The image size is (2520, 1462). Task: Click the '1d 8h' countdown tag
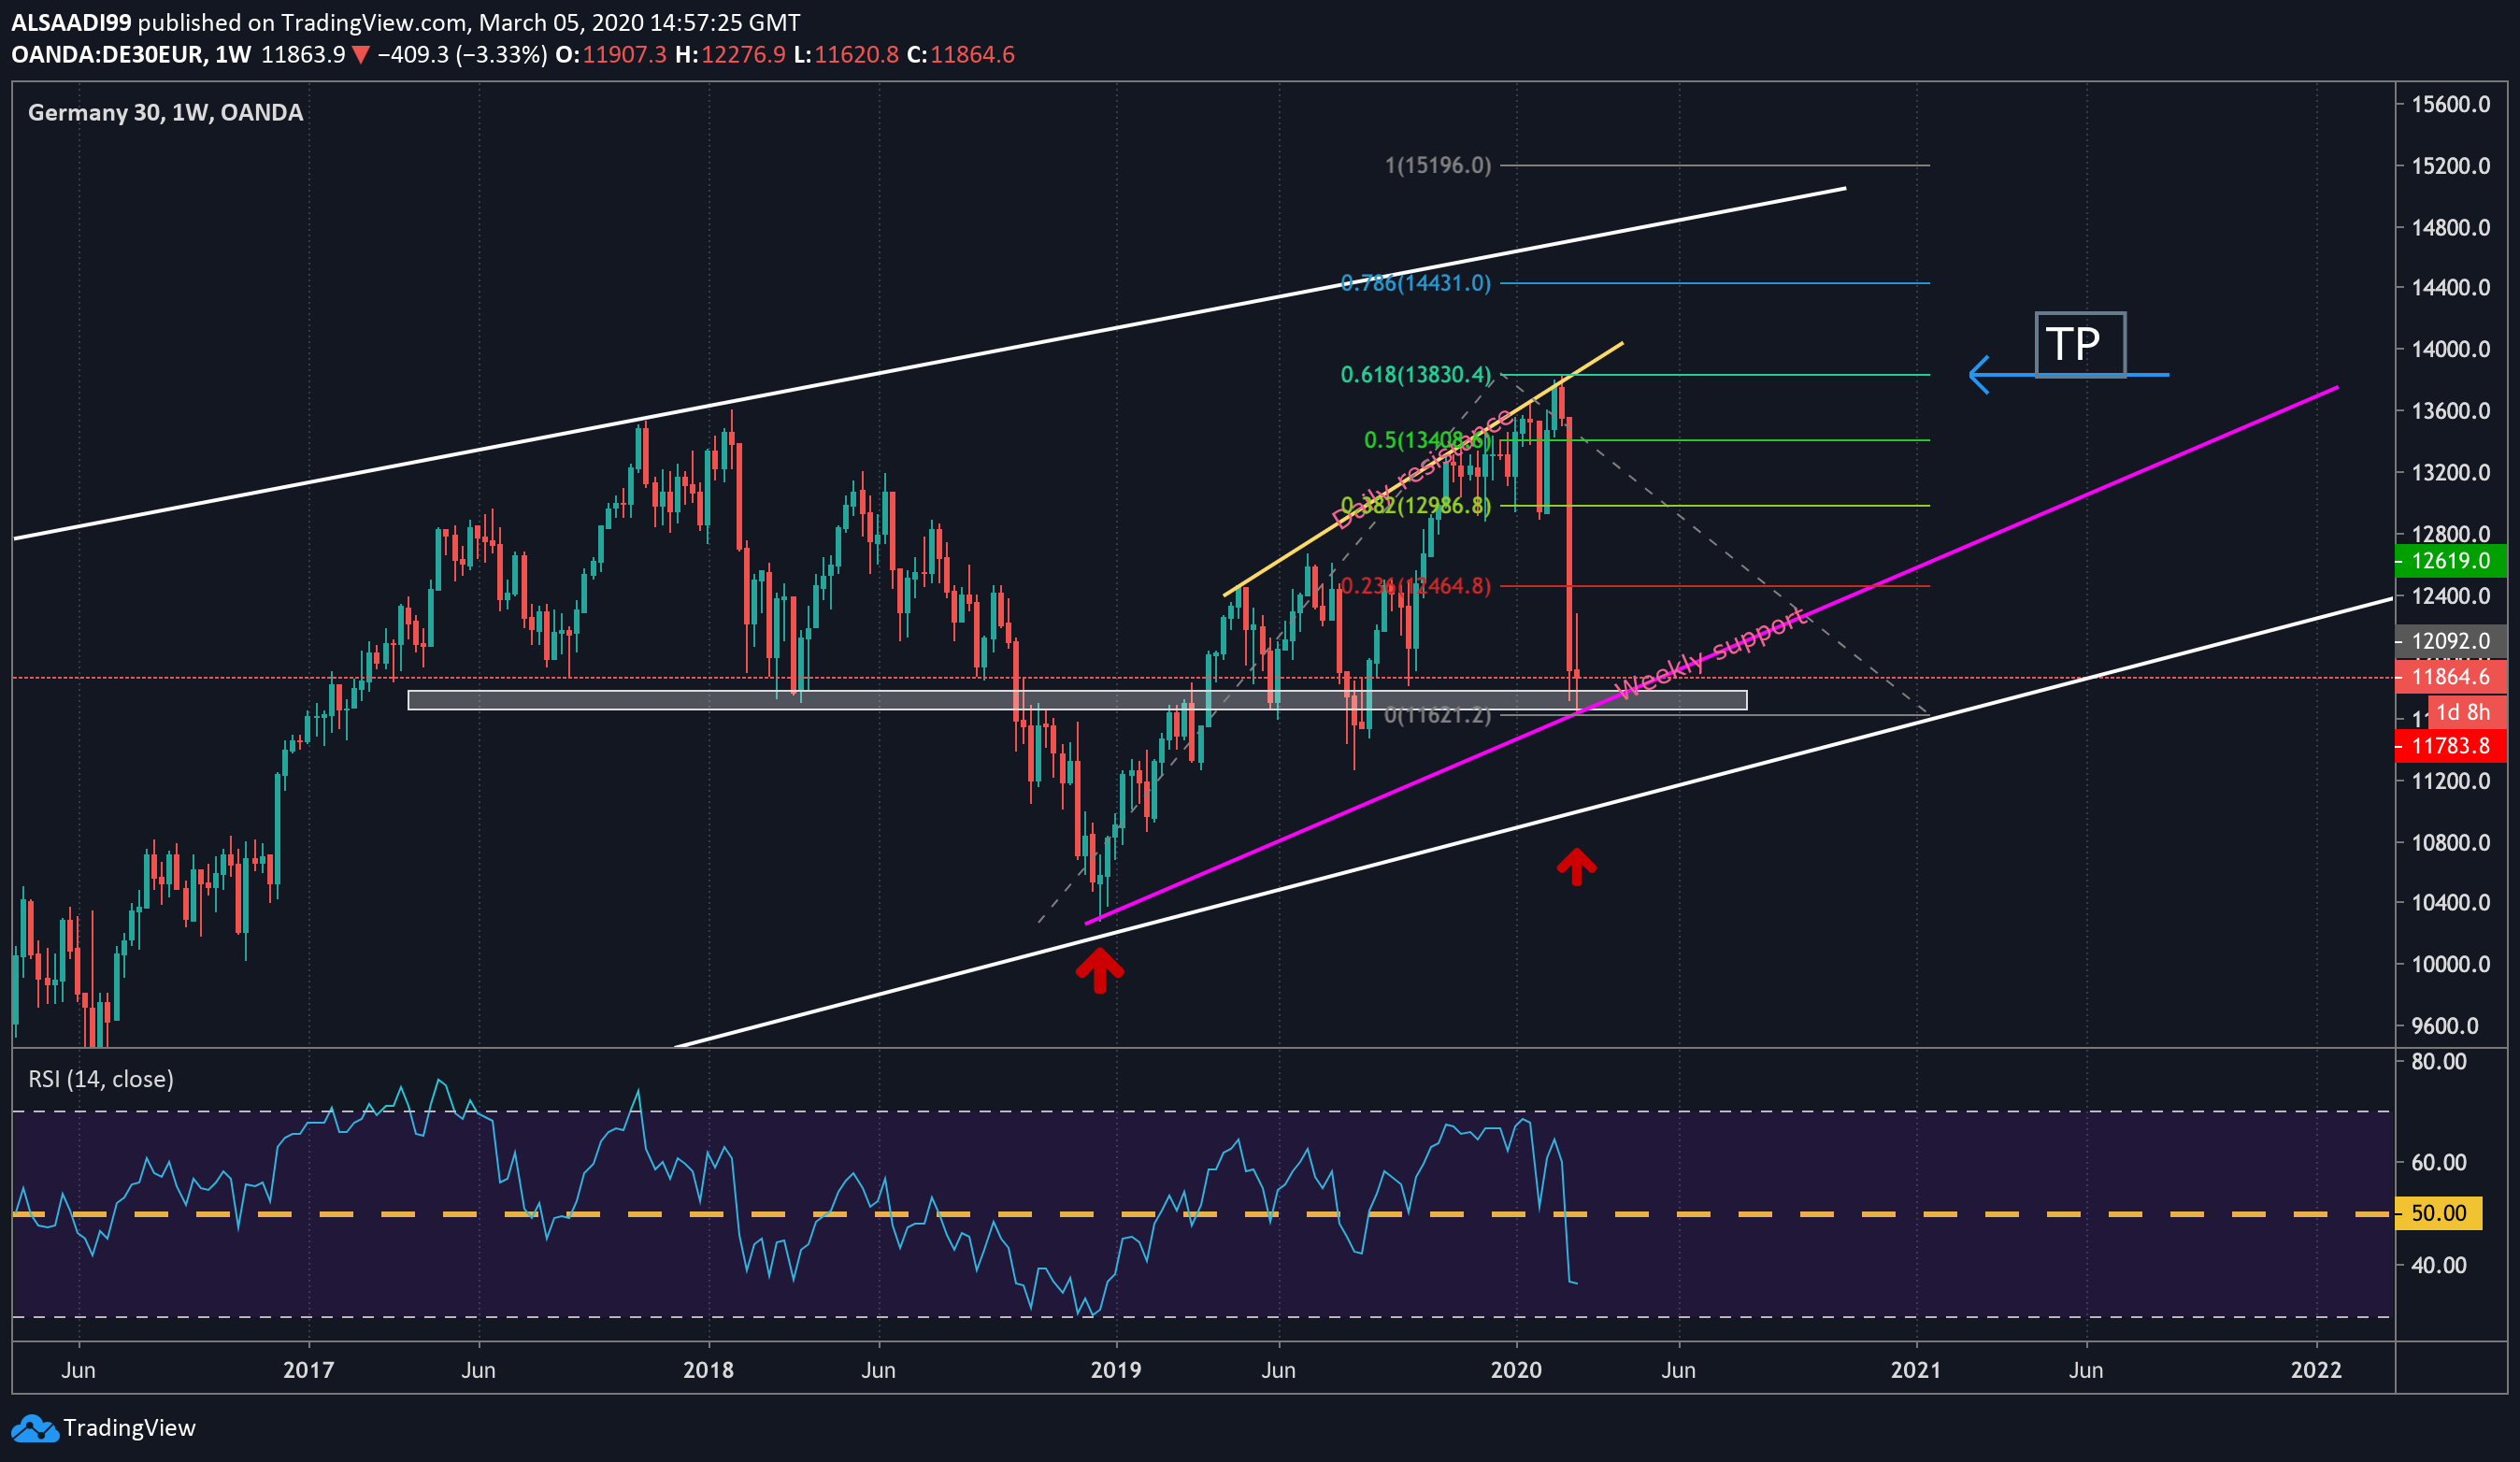(x=2467, y=712)
